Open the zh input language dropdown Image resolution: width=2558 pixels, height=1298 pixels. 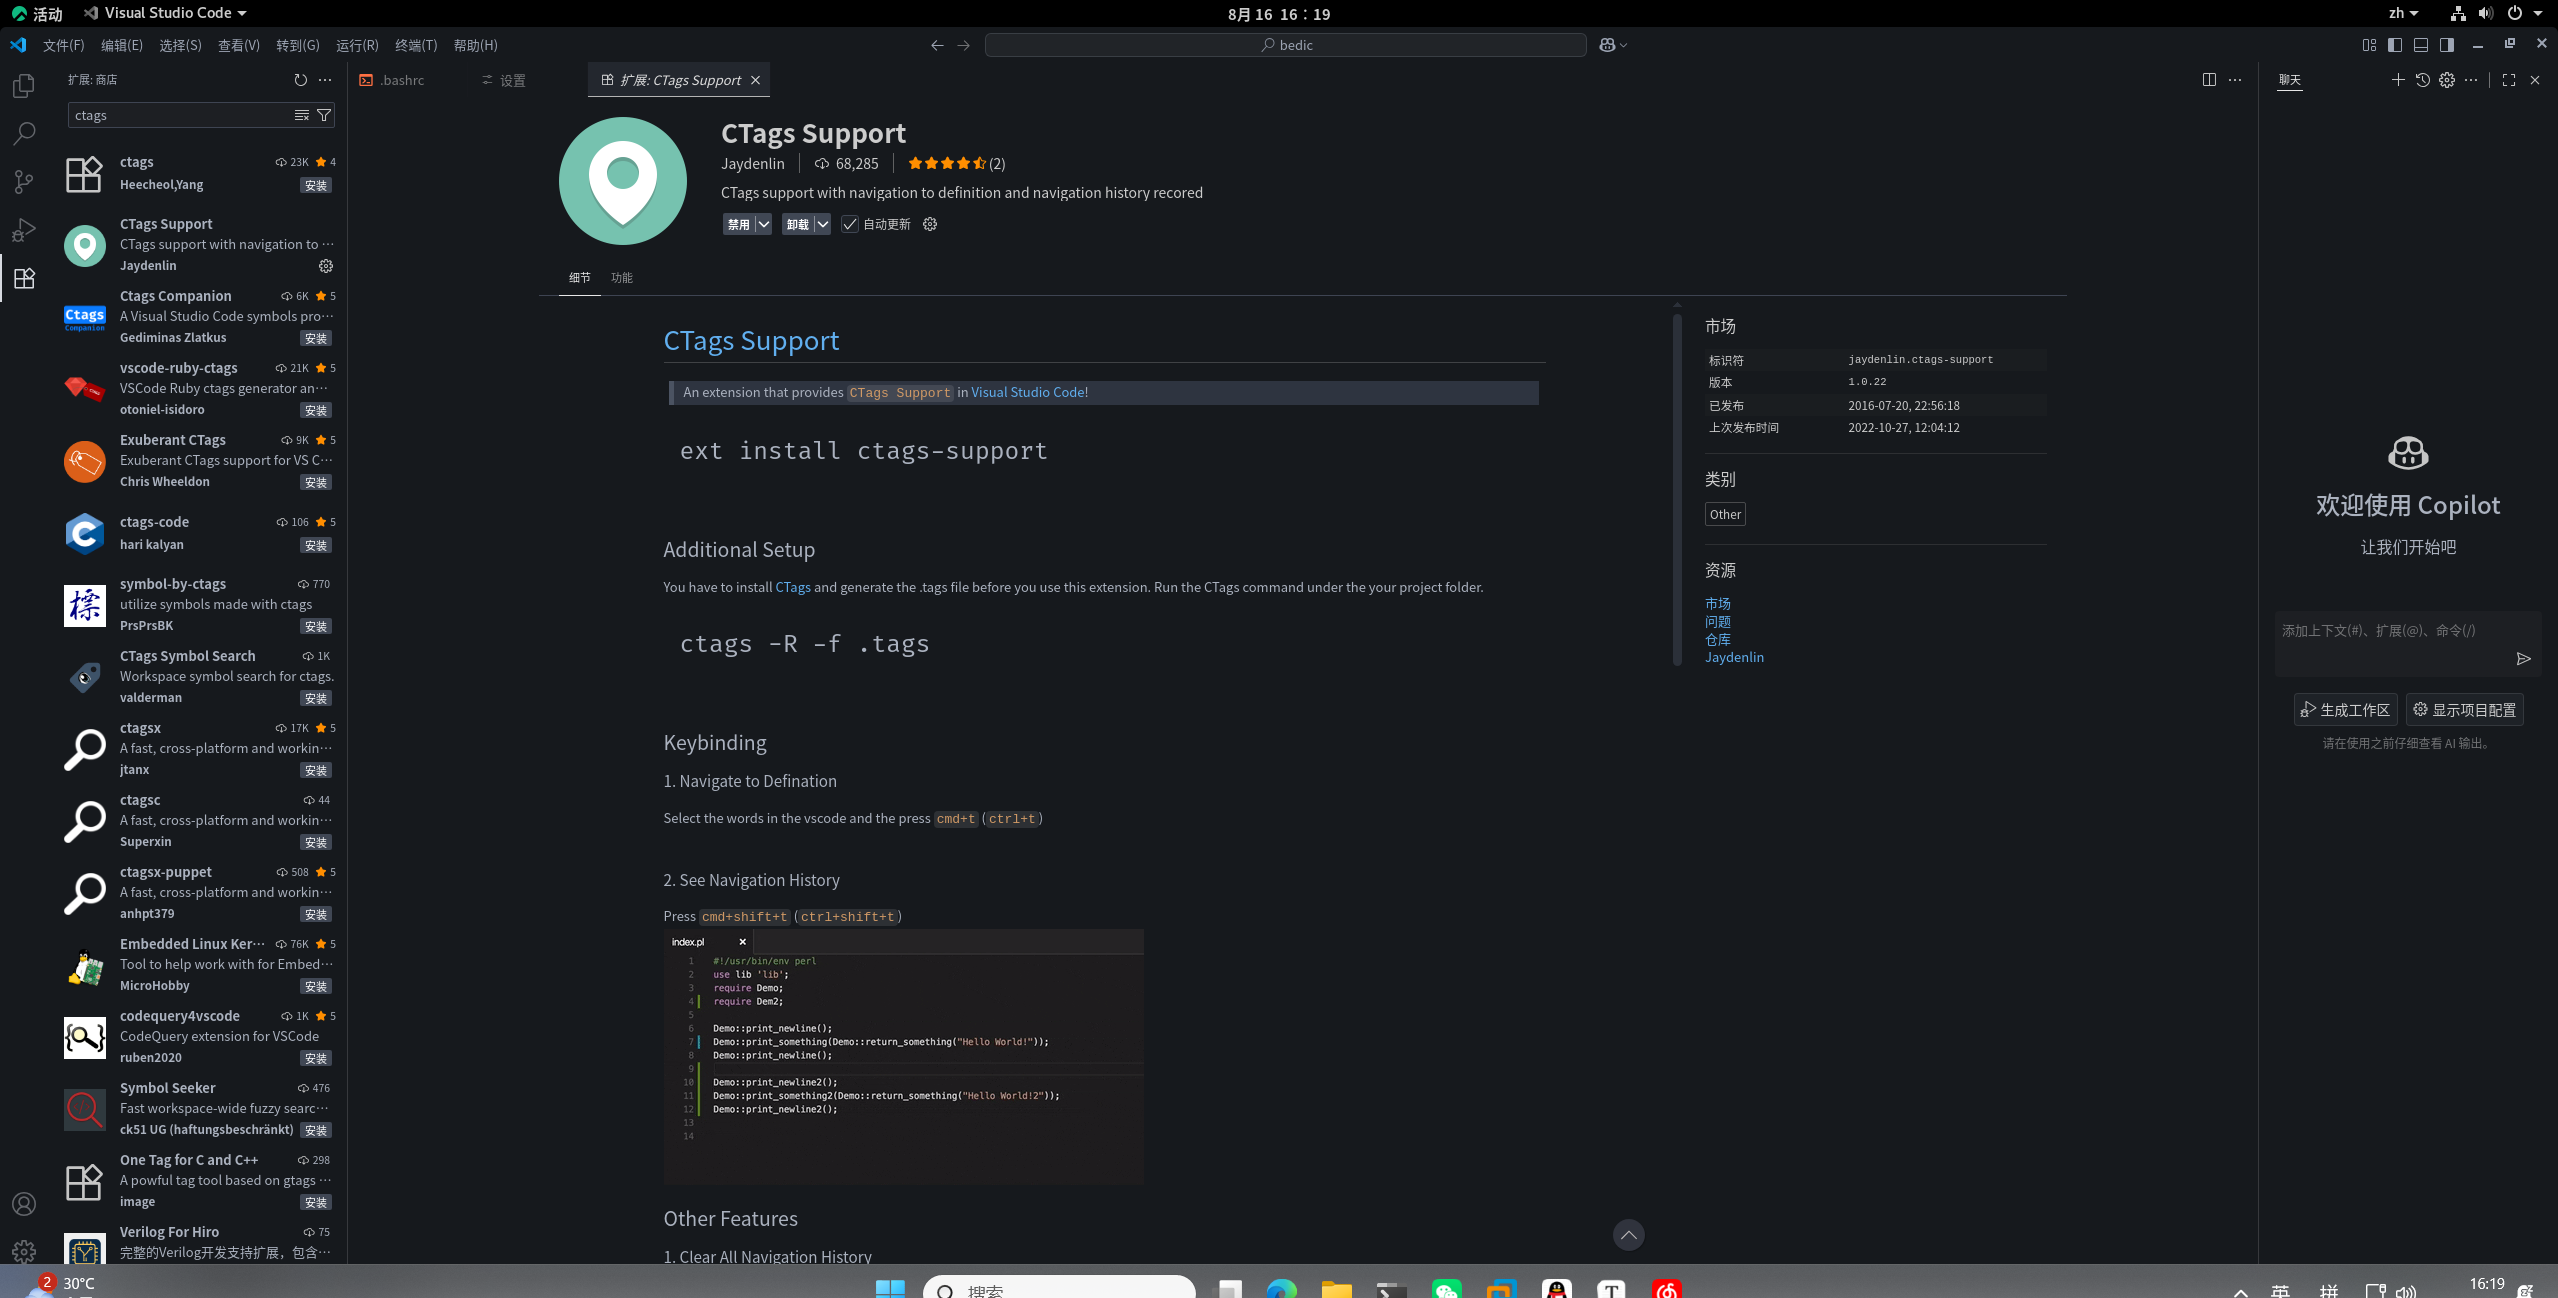(x=2402, y=13)
